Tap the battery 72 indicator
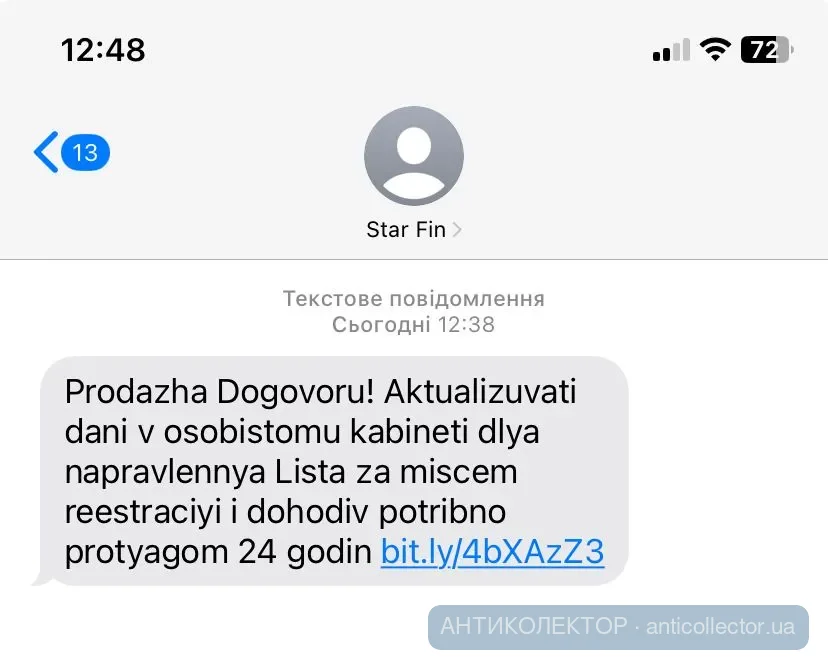Viewport: 828px width, 669px height. 767,50
